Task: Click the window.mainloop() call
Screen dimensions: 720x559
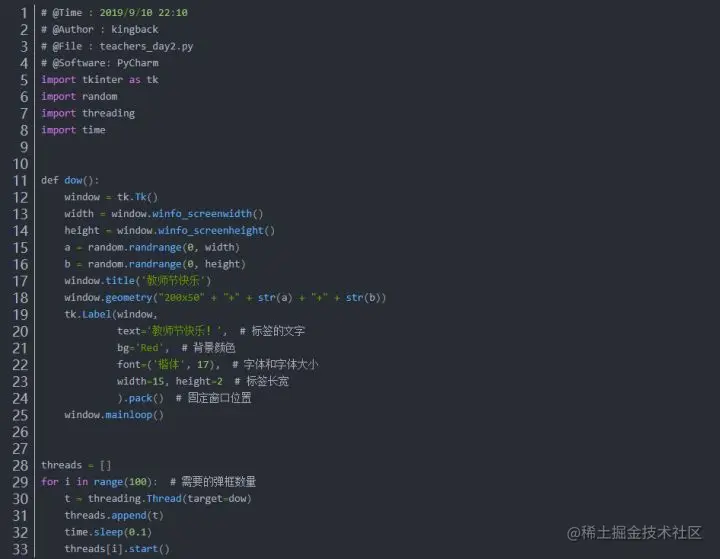Action: tap(114, 415)
